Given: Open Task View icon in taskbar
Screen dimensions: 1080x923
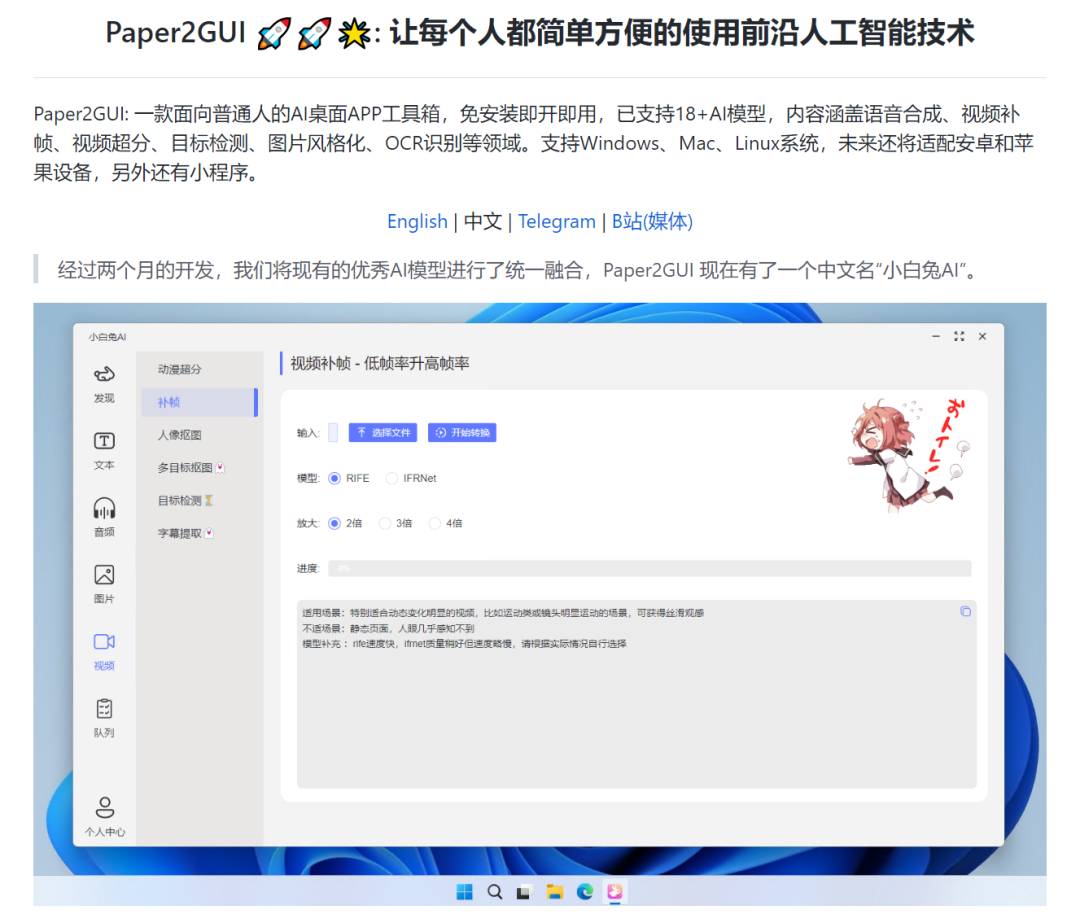Looking at the screenshot, I should [x=524, y=892].
